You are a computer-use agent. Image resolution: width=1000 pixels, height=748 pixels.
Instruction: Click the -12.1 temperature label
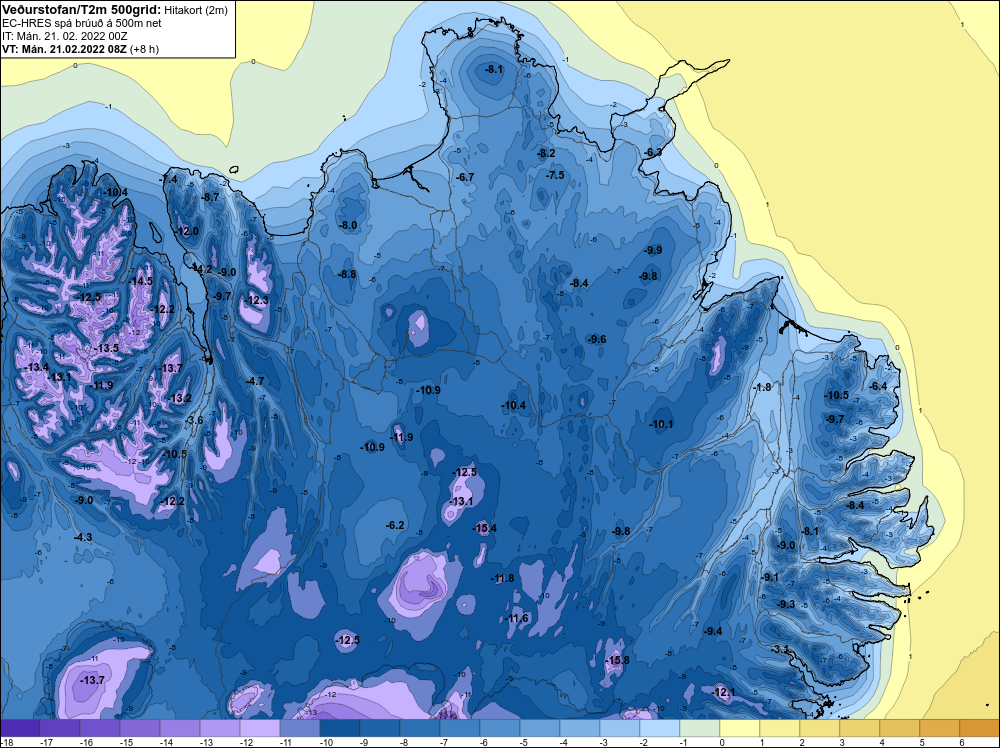tap(724, 693)
